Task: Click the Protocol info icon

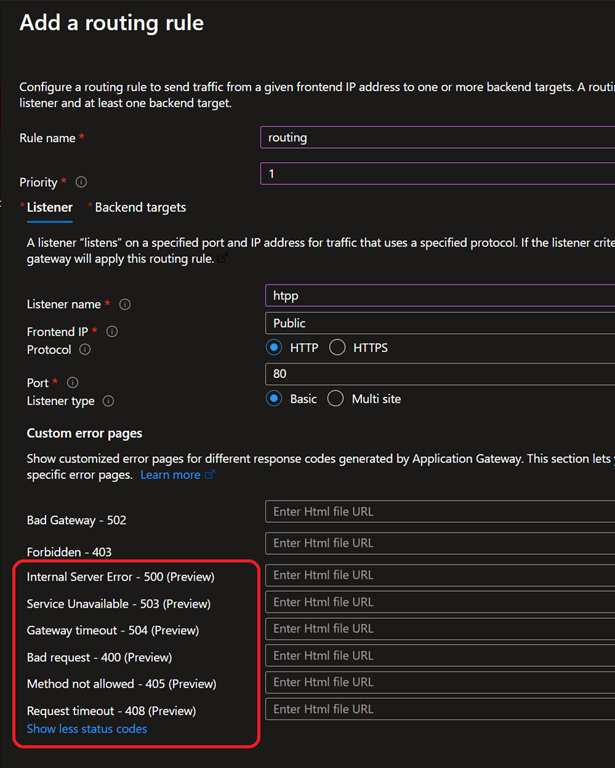Action: 85,350
